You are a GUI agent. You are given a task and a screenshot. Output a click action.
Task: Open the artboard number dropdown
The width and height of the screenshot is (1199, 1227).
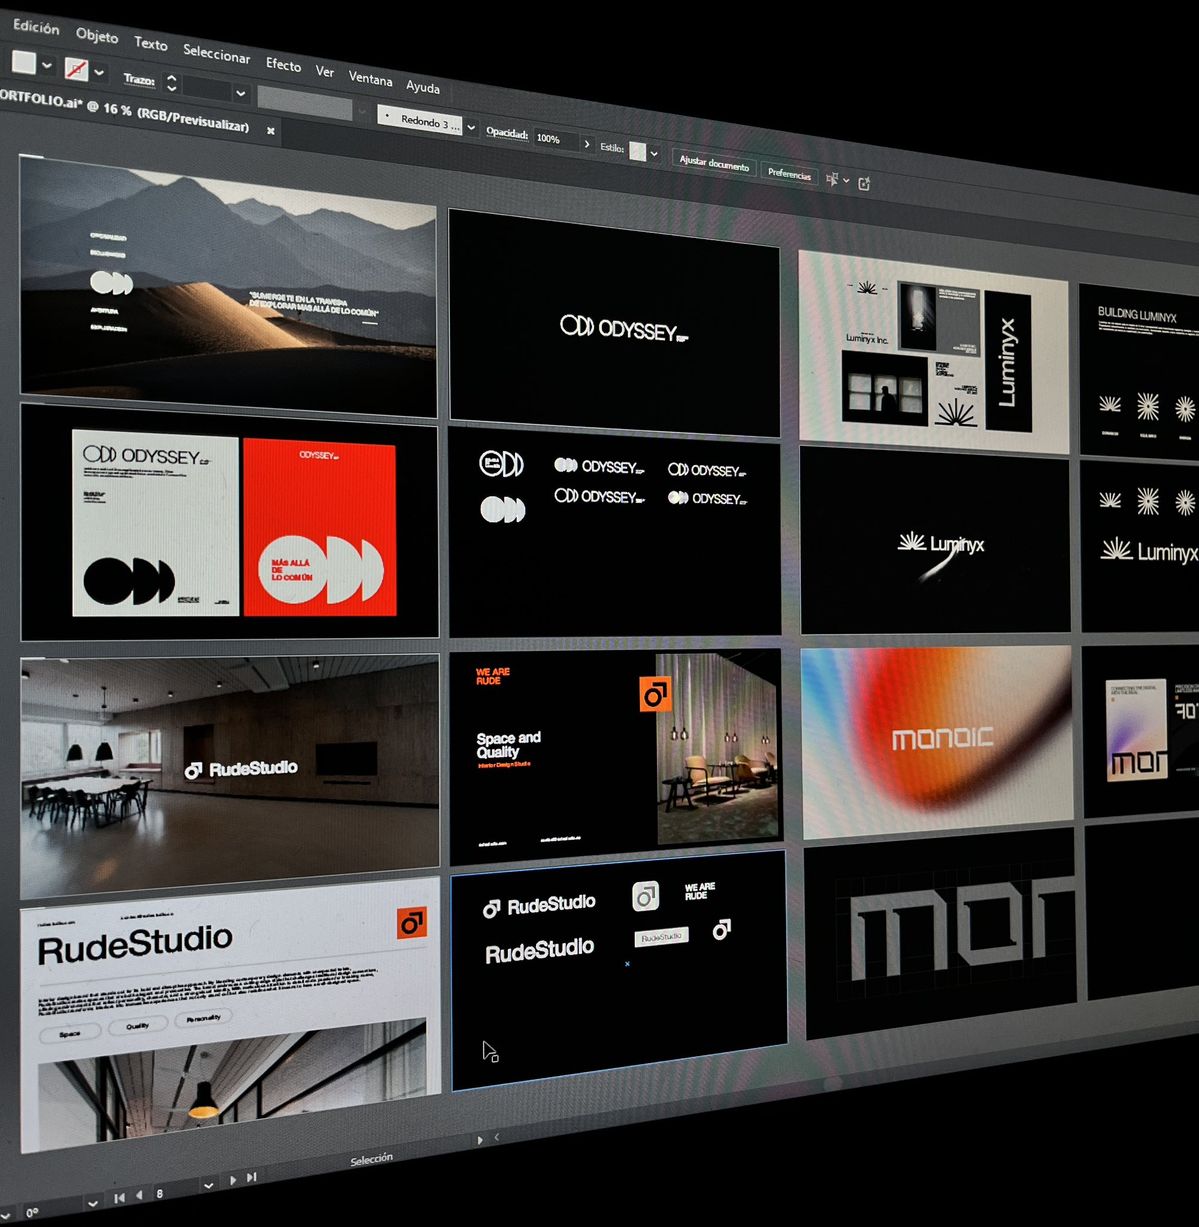coord(208,1185)
